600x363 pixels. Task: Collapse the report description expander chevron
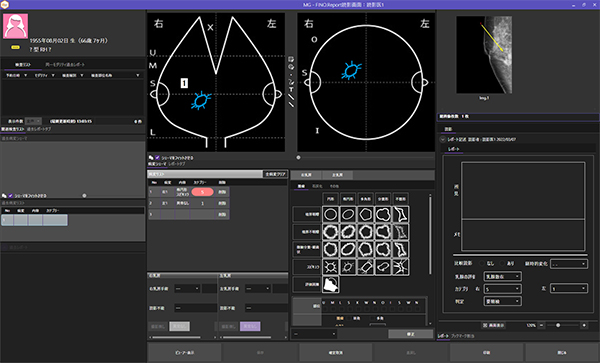point(442,140)
